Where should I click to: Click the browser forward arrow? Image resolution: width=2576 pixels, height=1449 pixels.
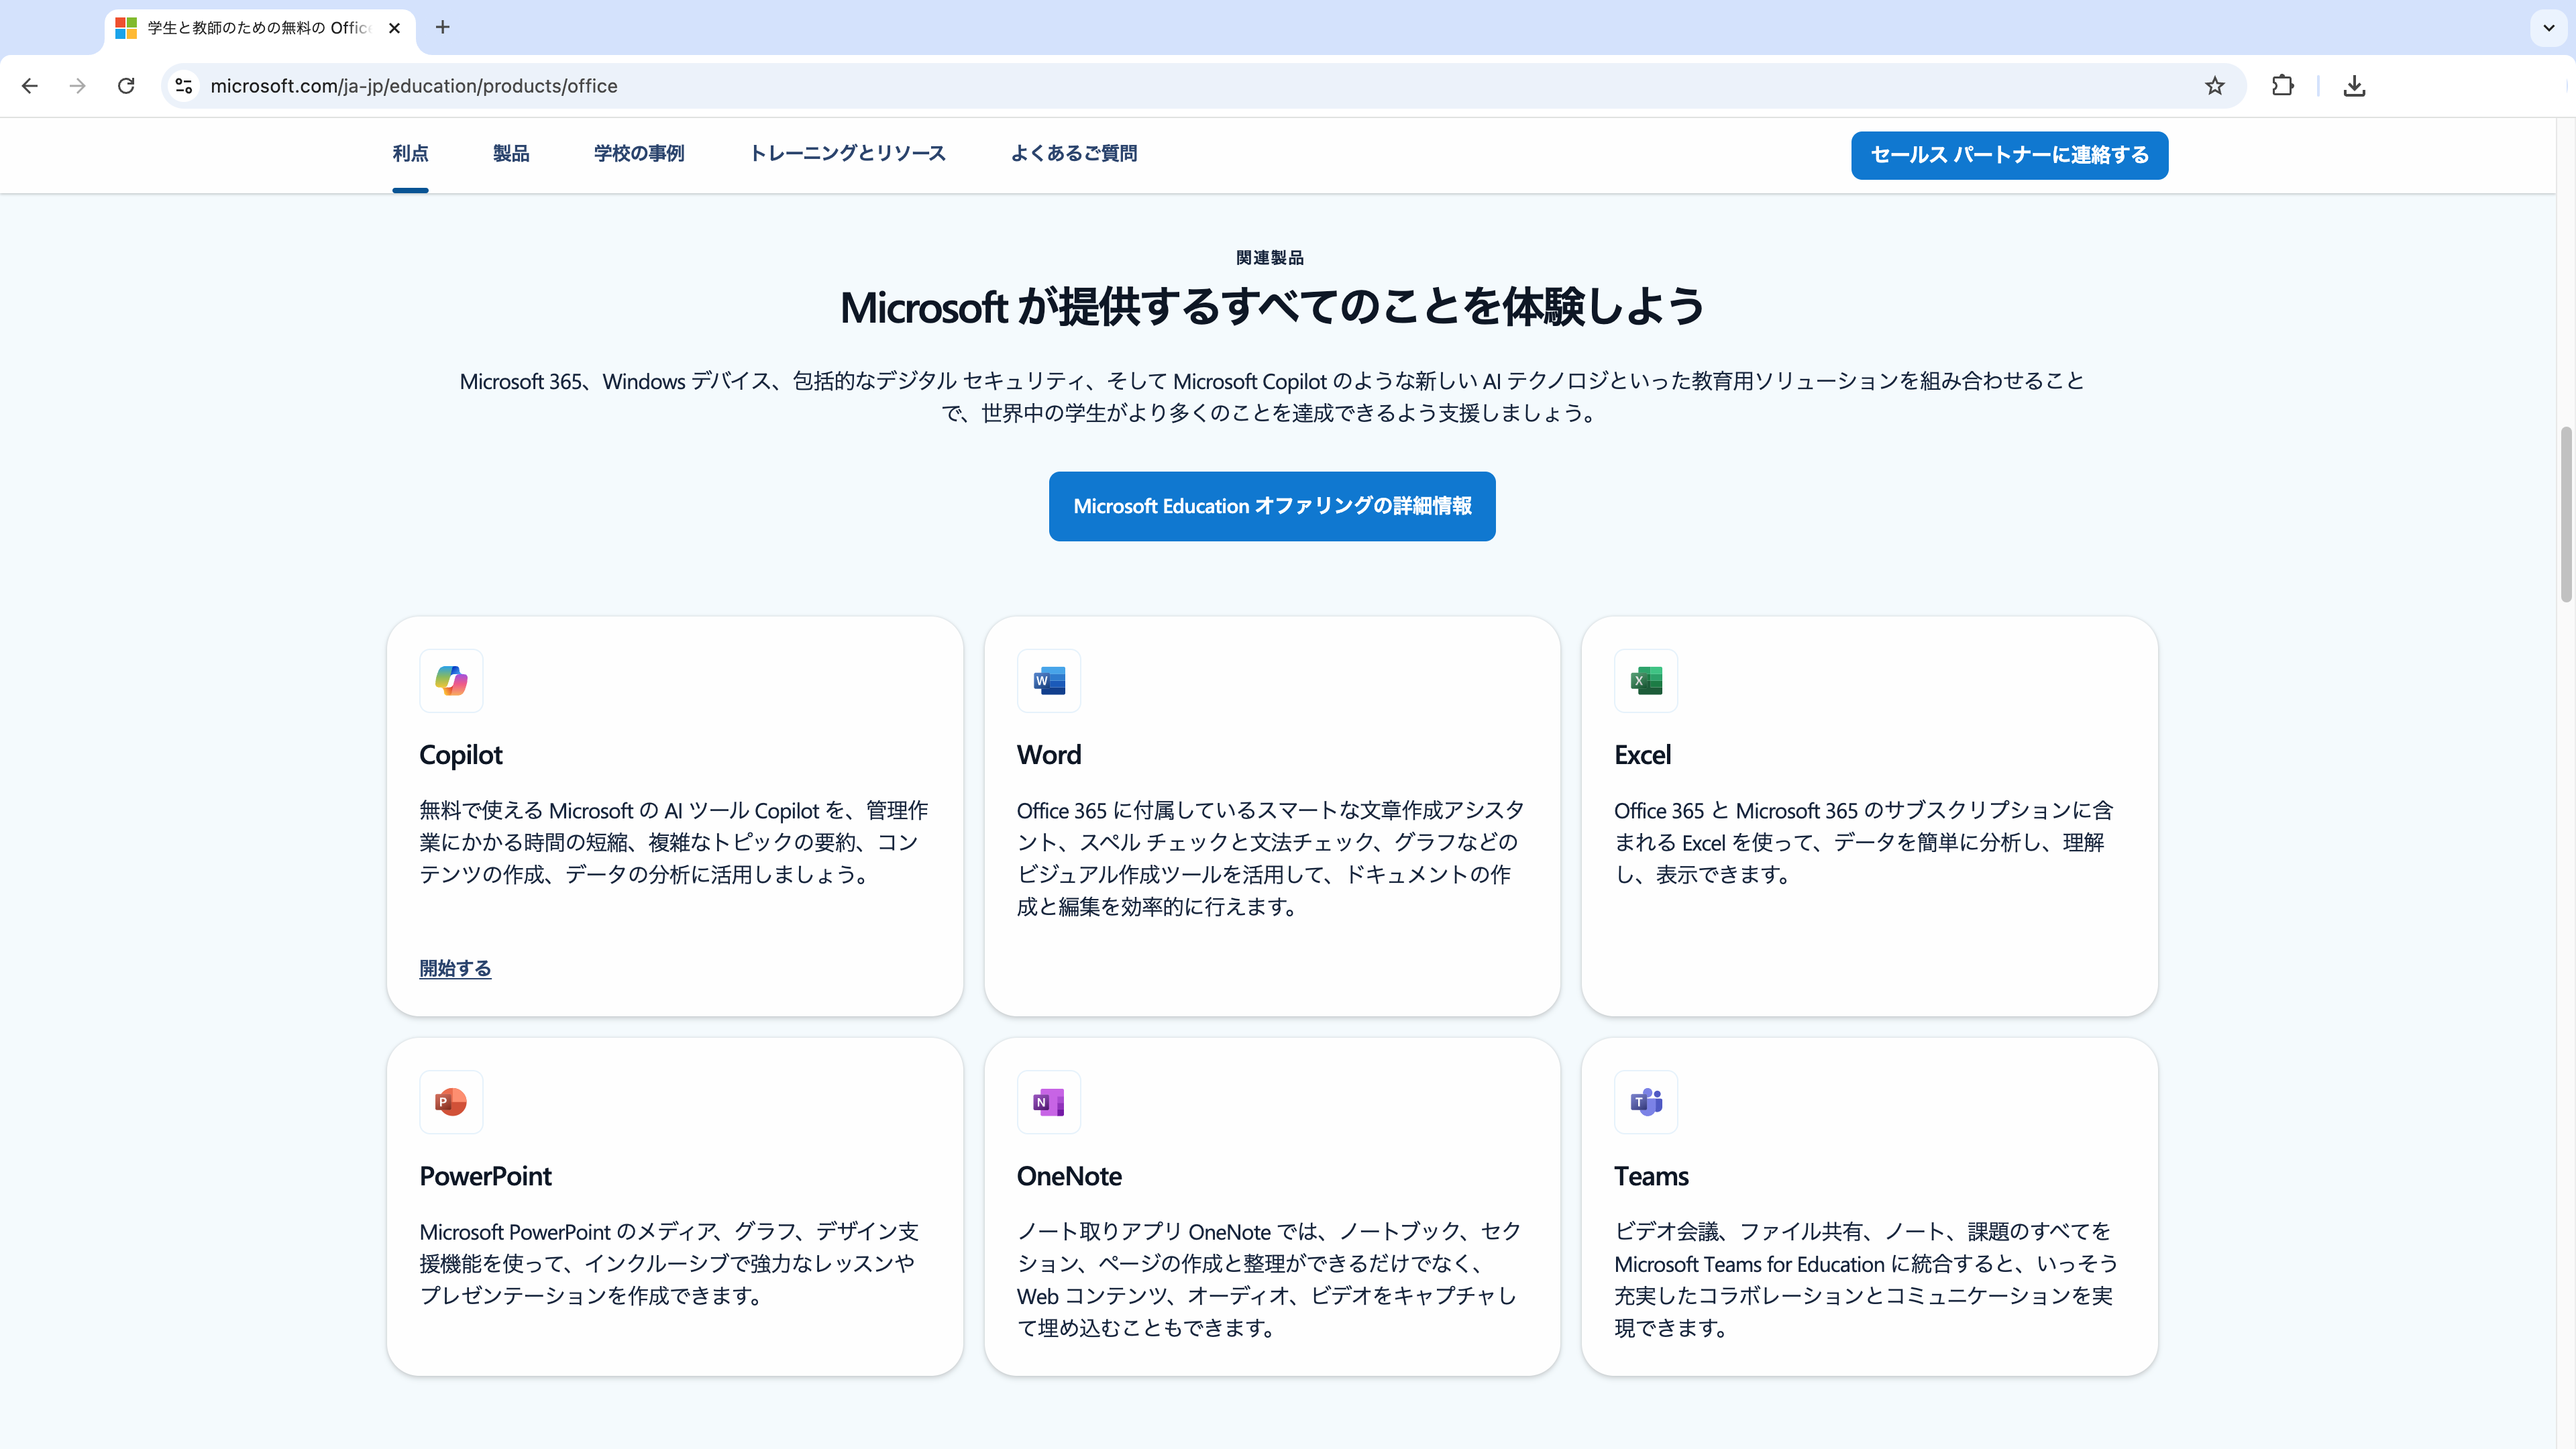[x=78, y=86]
